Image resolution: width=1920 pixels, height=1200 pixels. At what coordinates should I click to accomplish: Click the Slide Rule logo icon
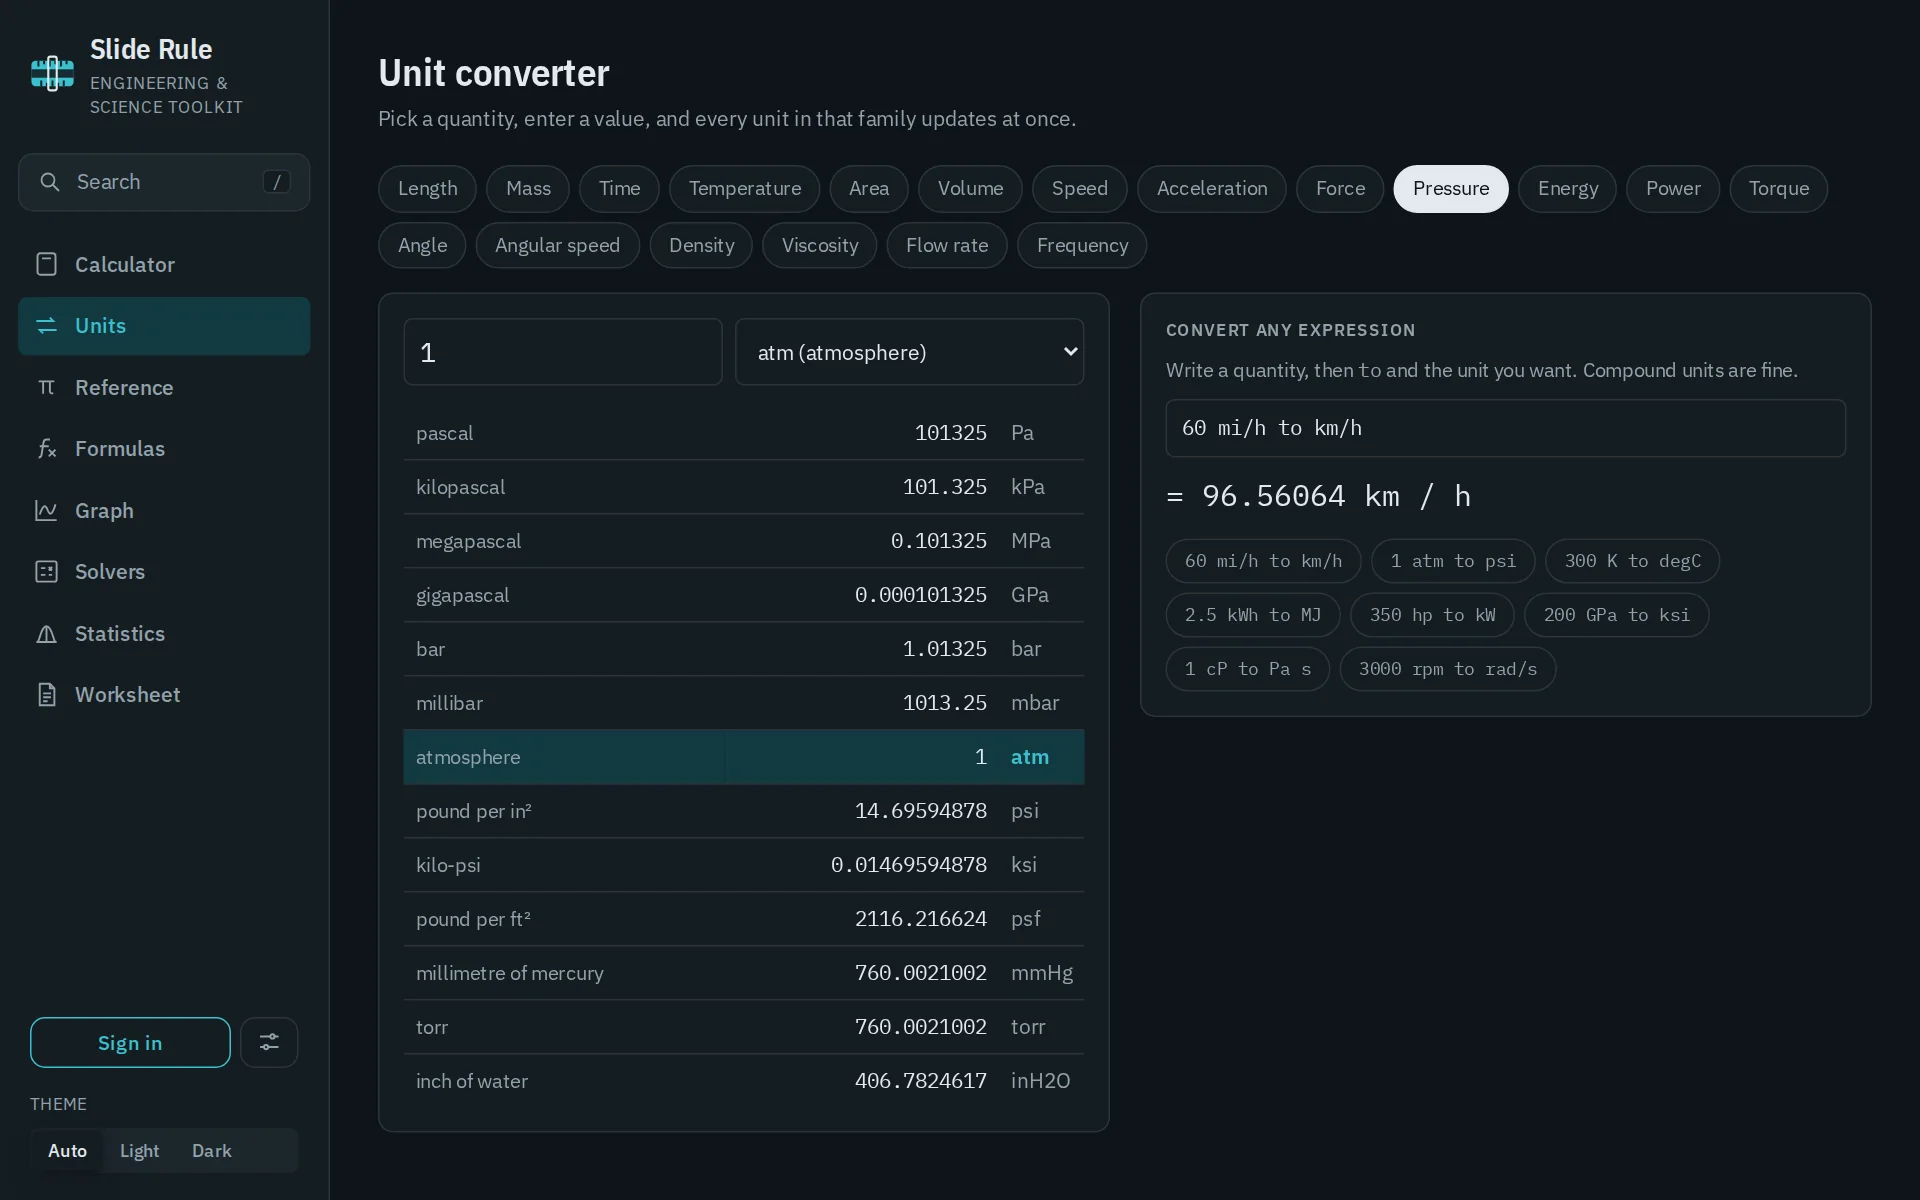coord(52,74)
